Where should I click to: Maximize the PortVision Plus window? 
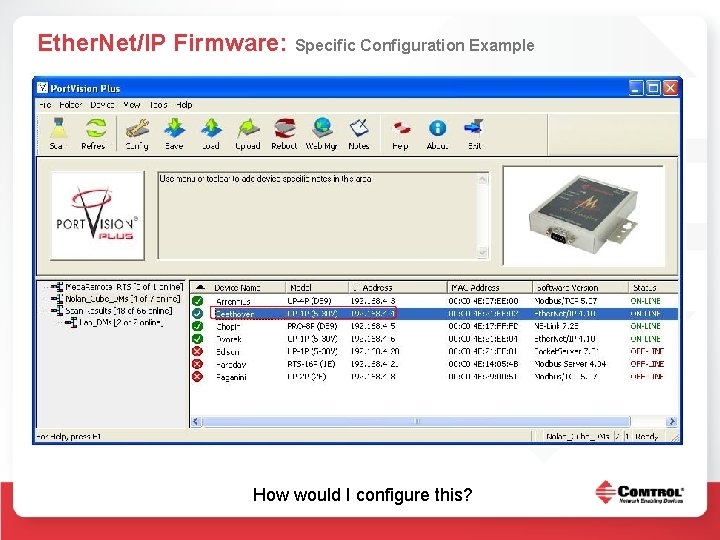tap(652, 88)
